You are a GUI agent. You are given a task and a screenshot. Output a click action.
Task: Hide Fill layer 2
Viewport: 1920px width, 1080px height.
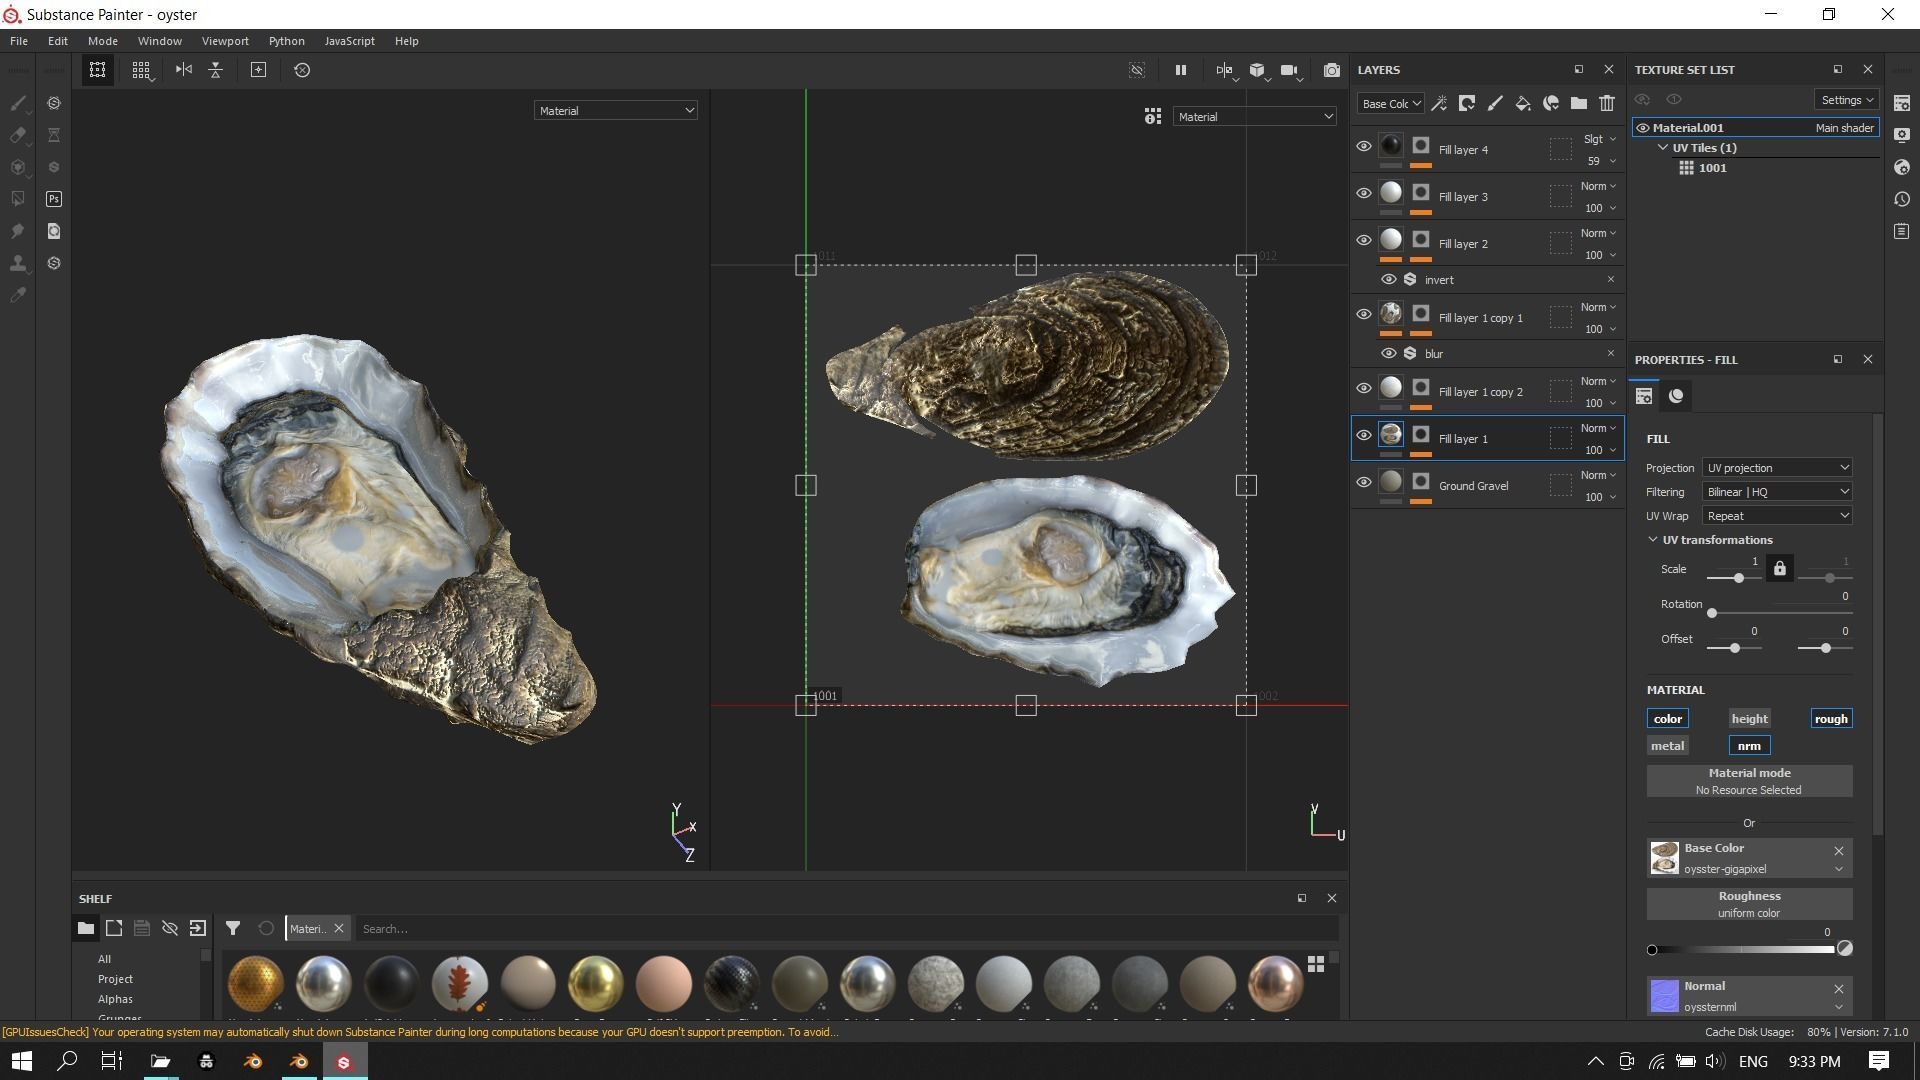1364,240
